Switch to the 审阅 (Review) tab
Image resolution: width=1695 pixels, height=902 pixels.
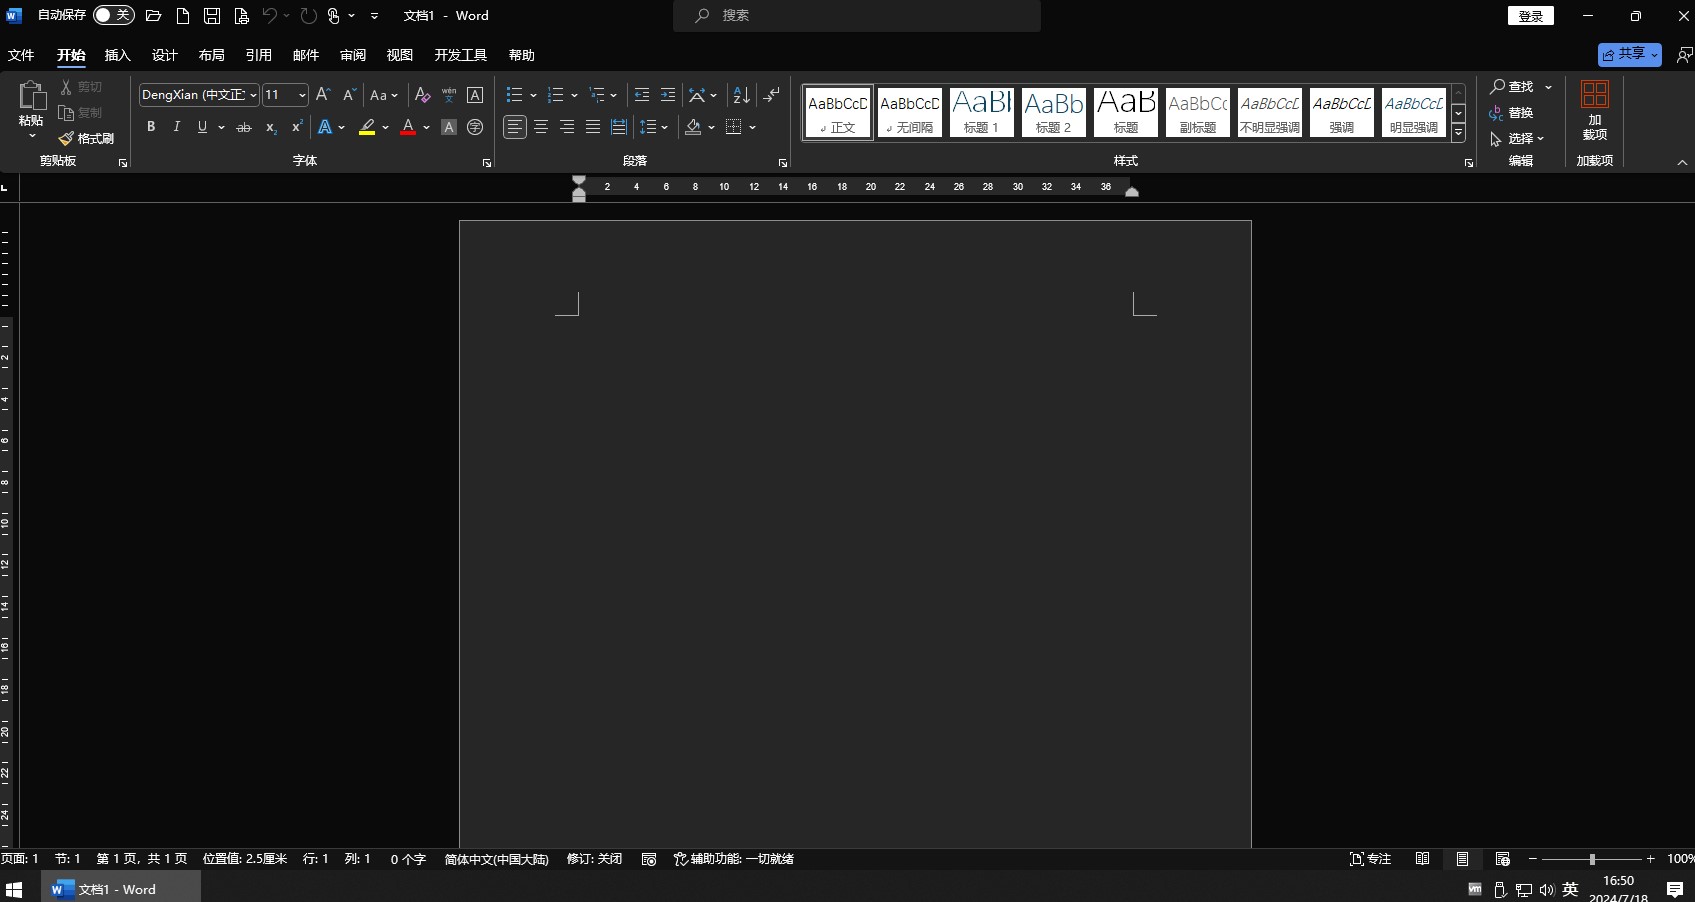click(x=353, y=55)
